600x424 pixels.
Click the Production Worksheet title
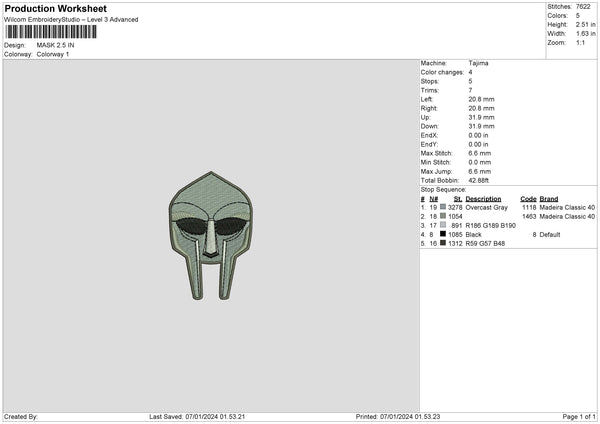click(55, 8)
